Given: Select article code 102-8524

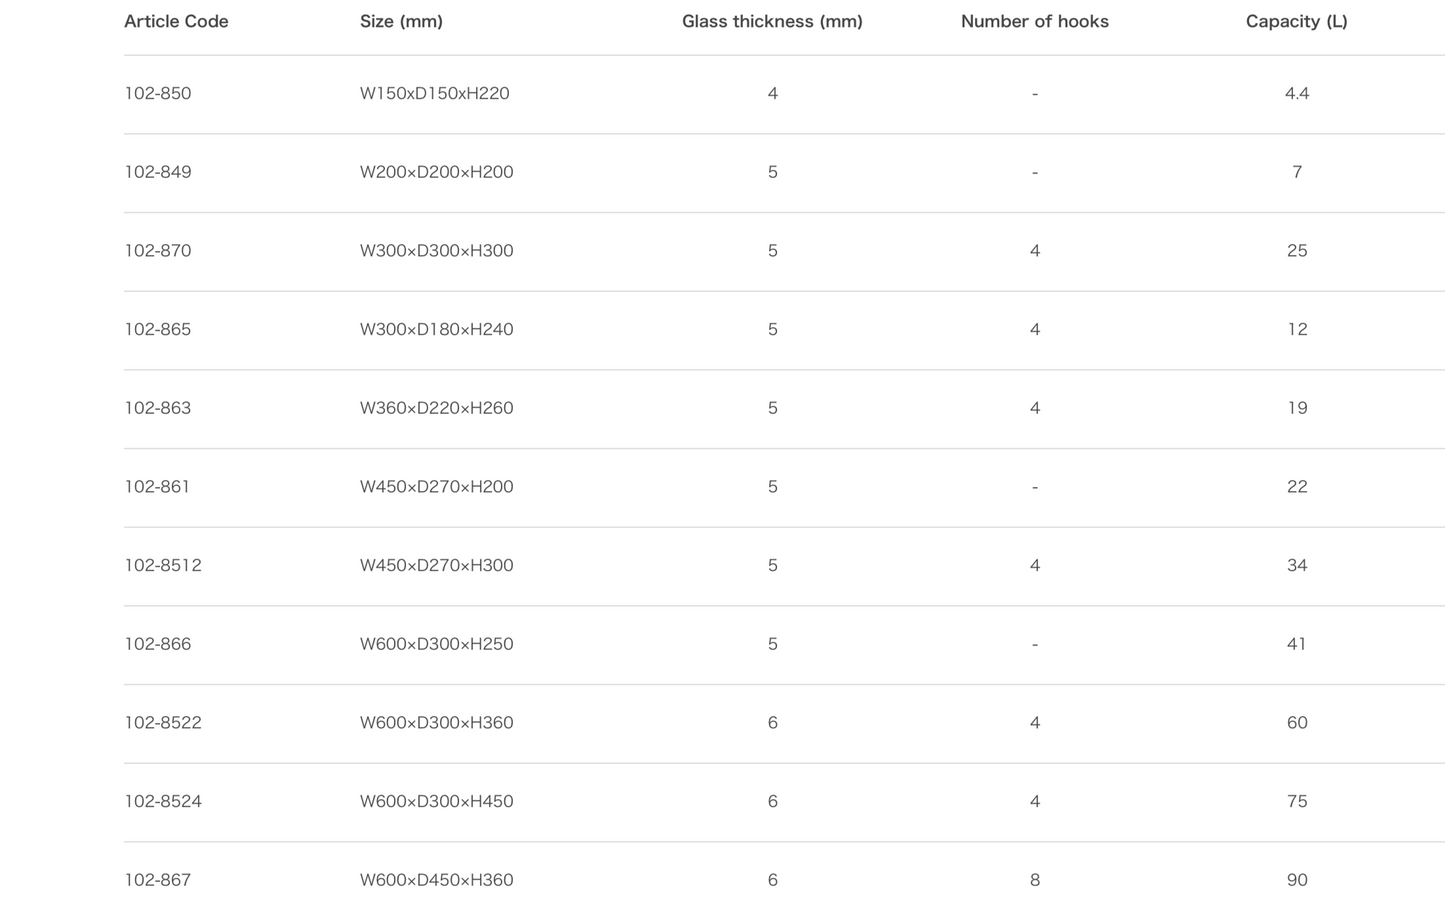Looking at the screenshot, I should point(163,801).
